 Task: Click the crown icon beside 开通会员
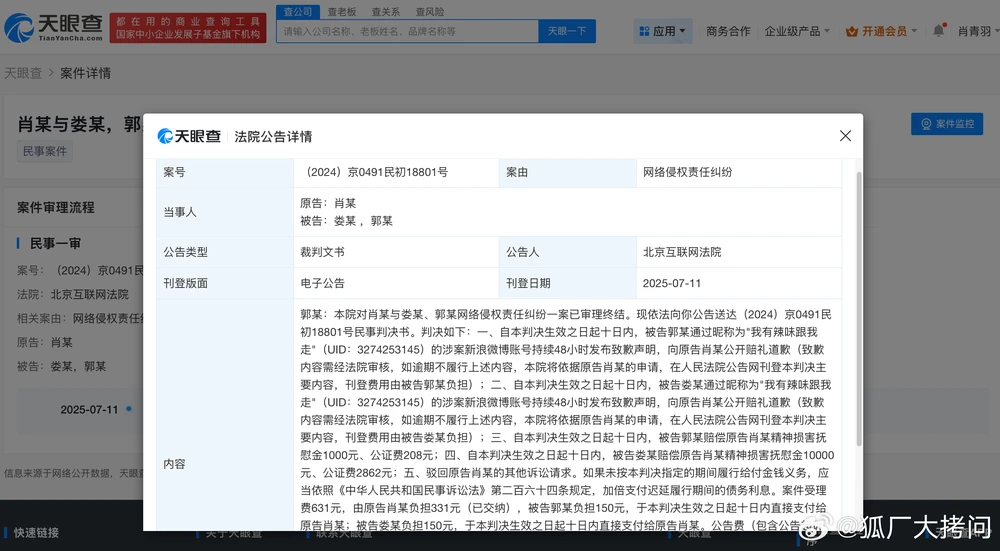click(x=851, y=31)
